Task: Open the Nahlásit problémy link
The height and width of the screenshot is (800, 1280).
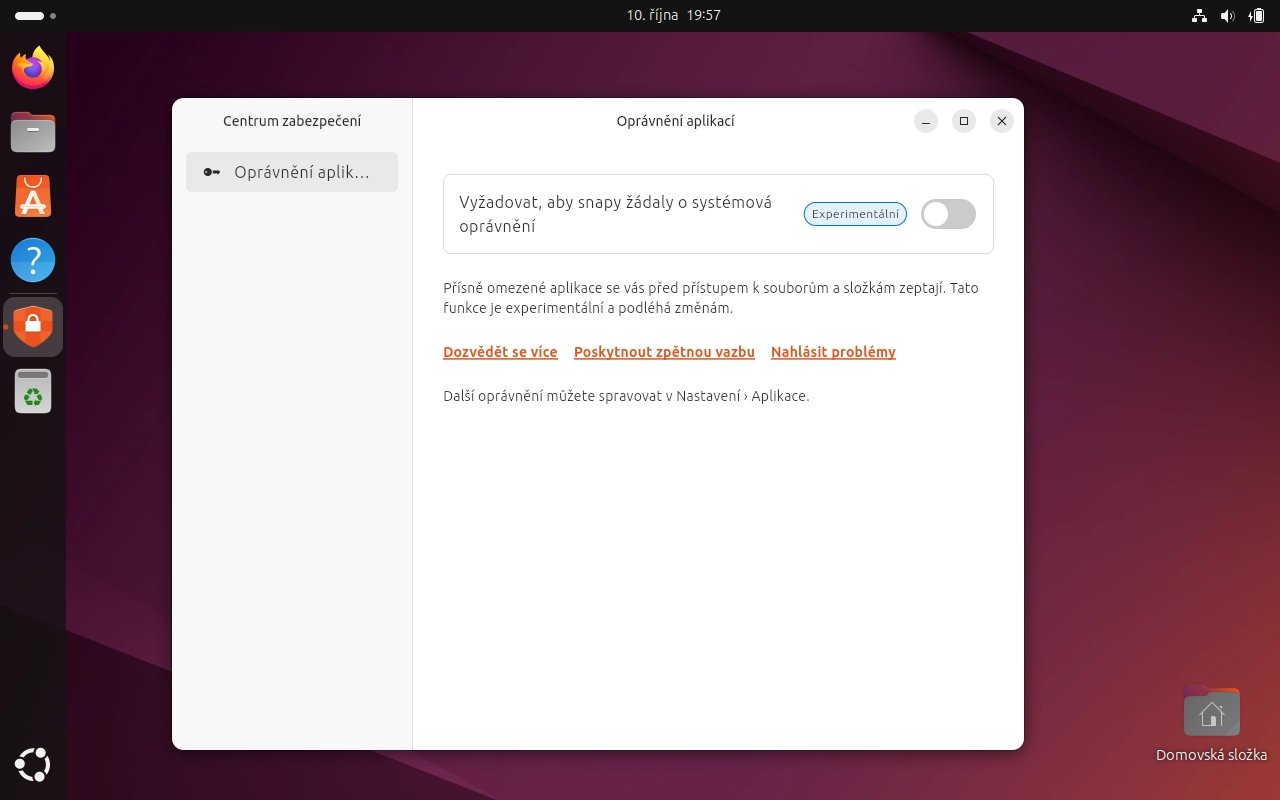Action: (x=833, y=352)
